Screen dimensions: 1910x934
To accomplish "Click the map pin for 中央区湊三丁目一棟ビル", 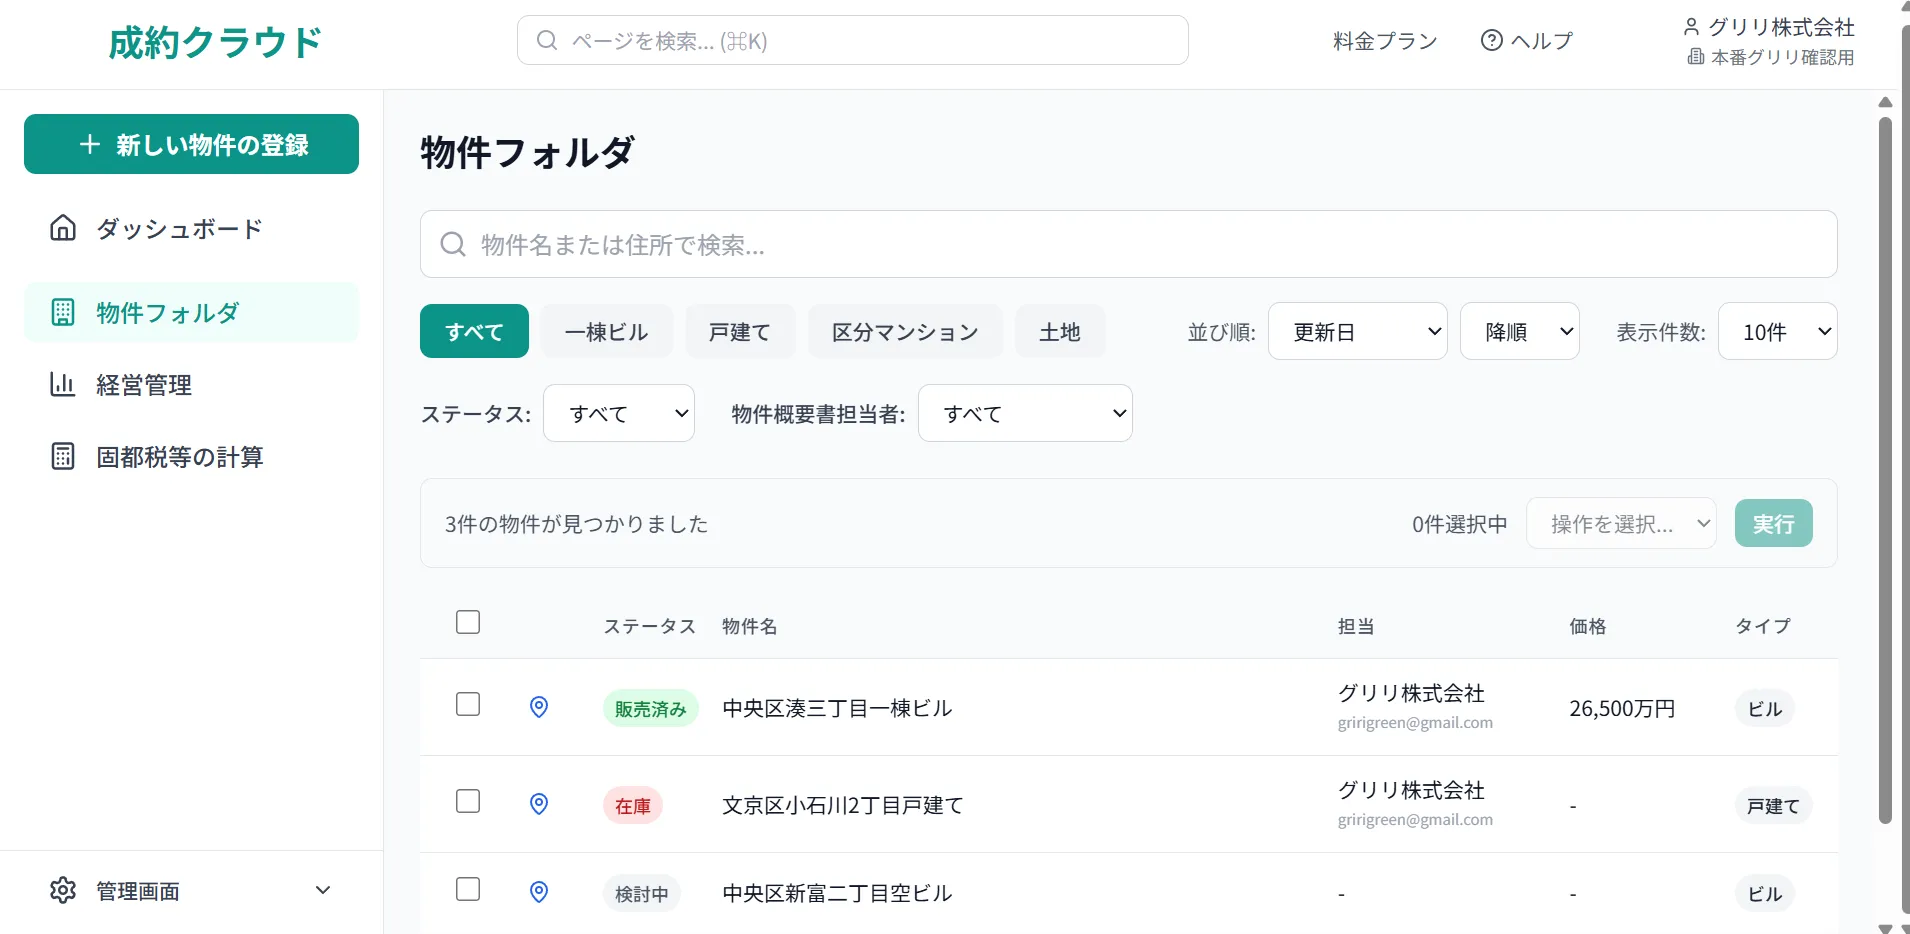I will [x=538, y=706].
